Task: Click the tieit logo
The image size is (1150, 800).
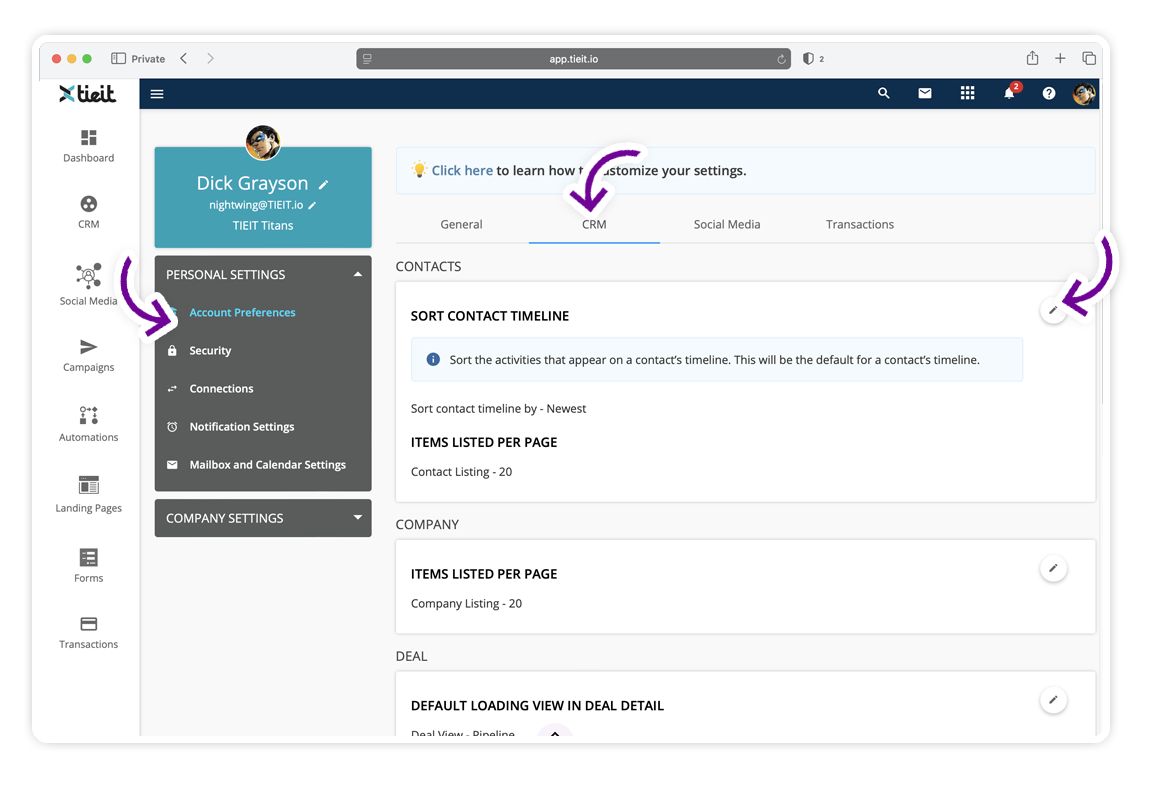Action: coord(87,94)
